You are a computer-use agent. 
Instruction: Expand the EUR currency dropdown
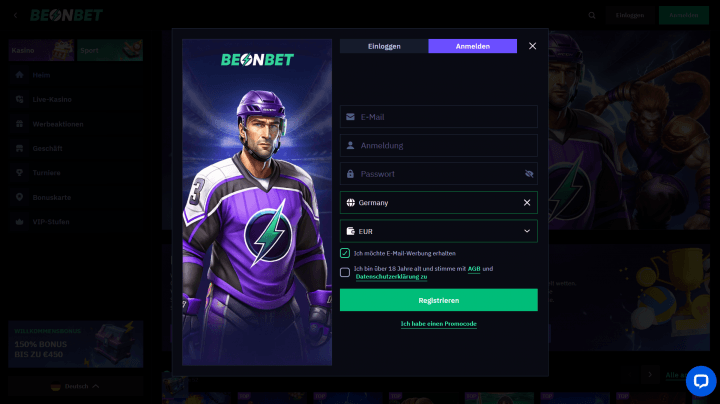coord(439,231)
